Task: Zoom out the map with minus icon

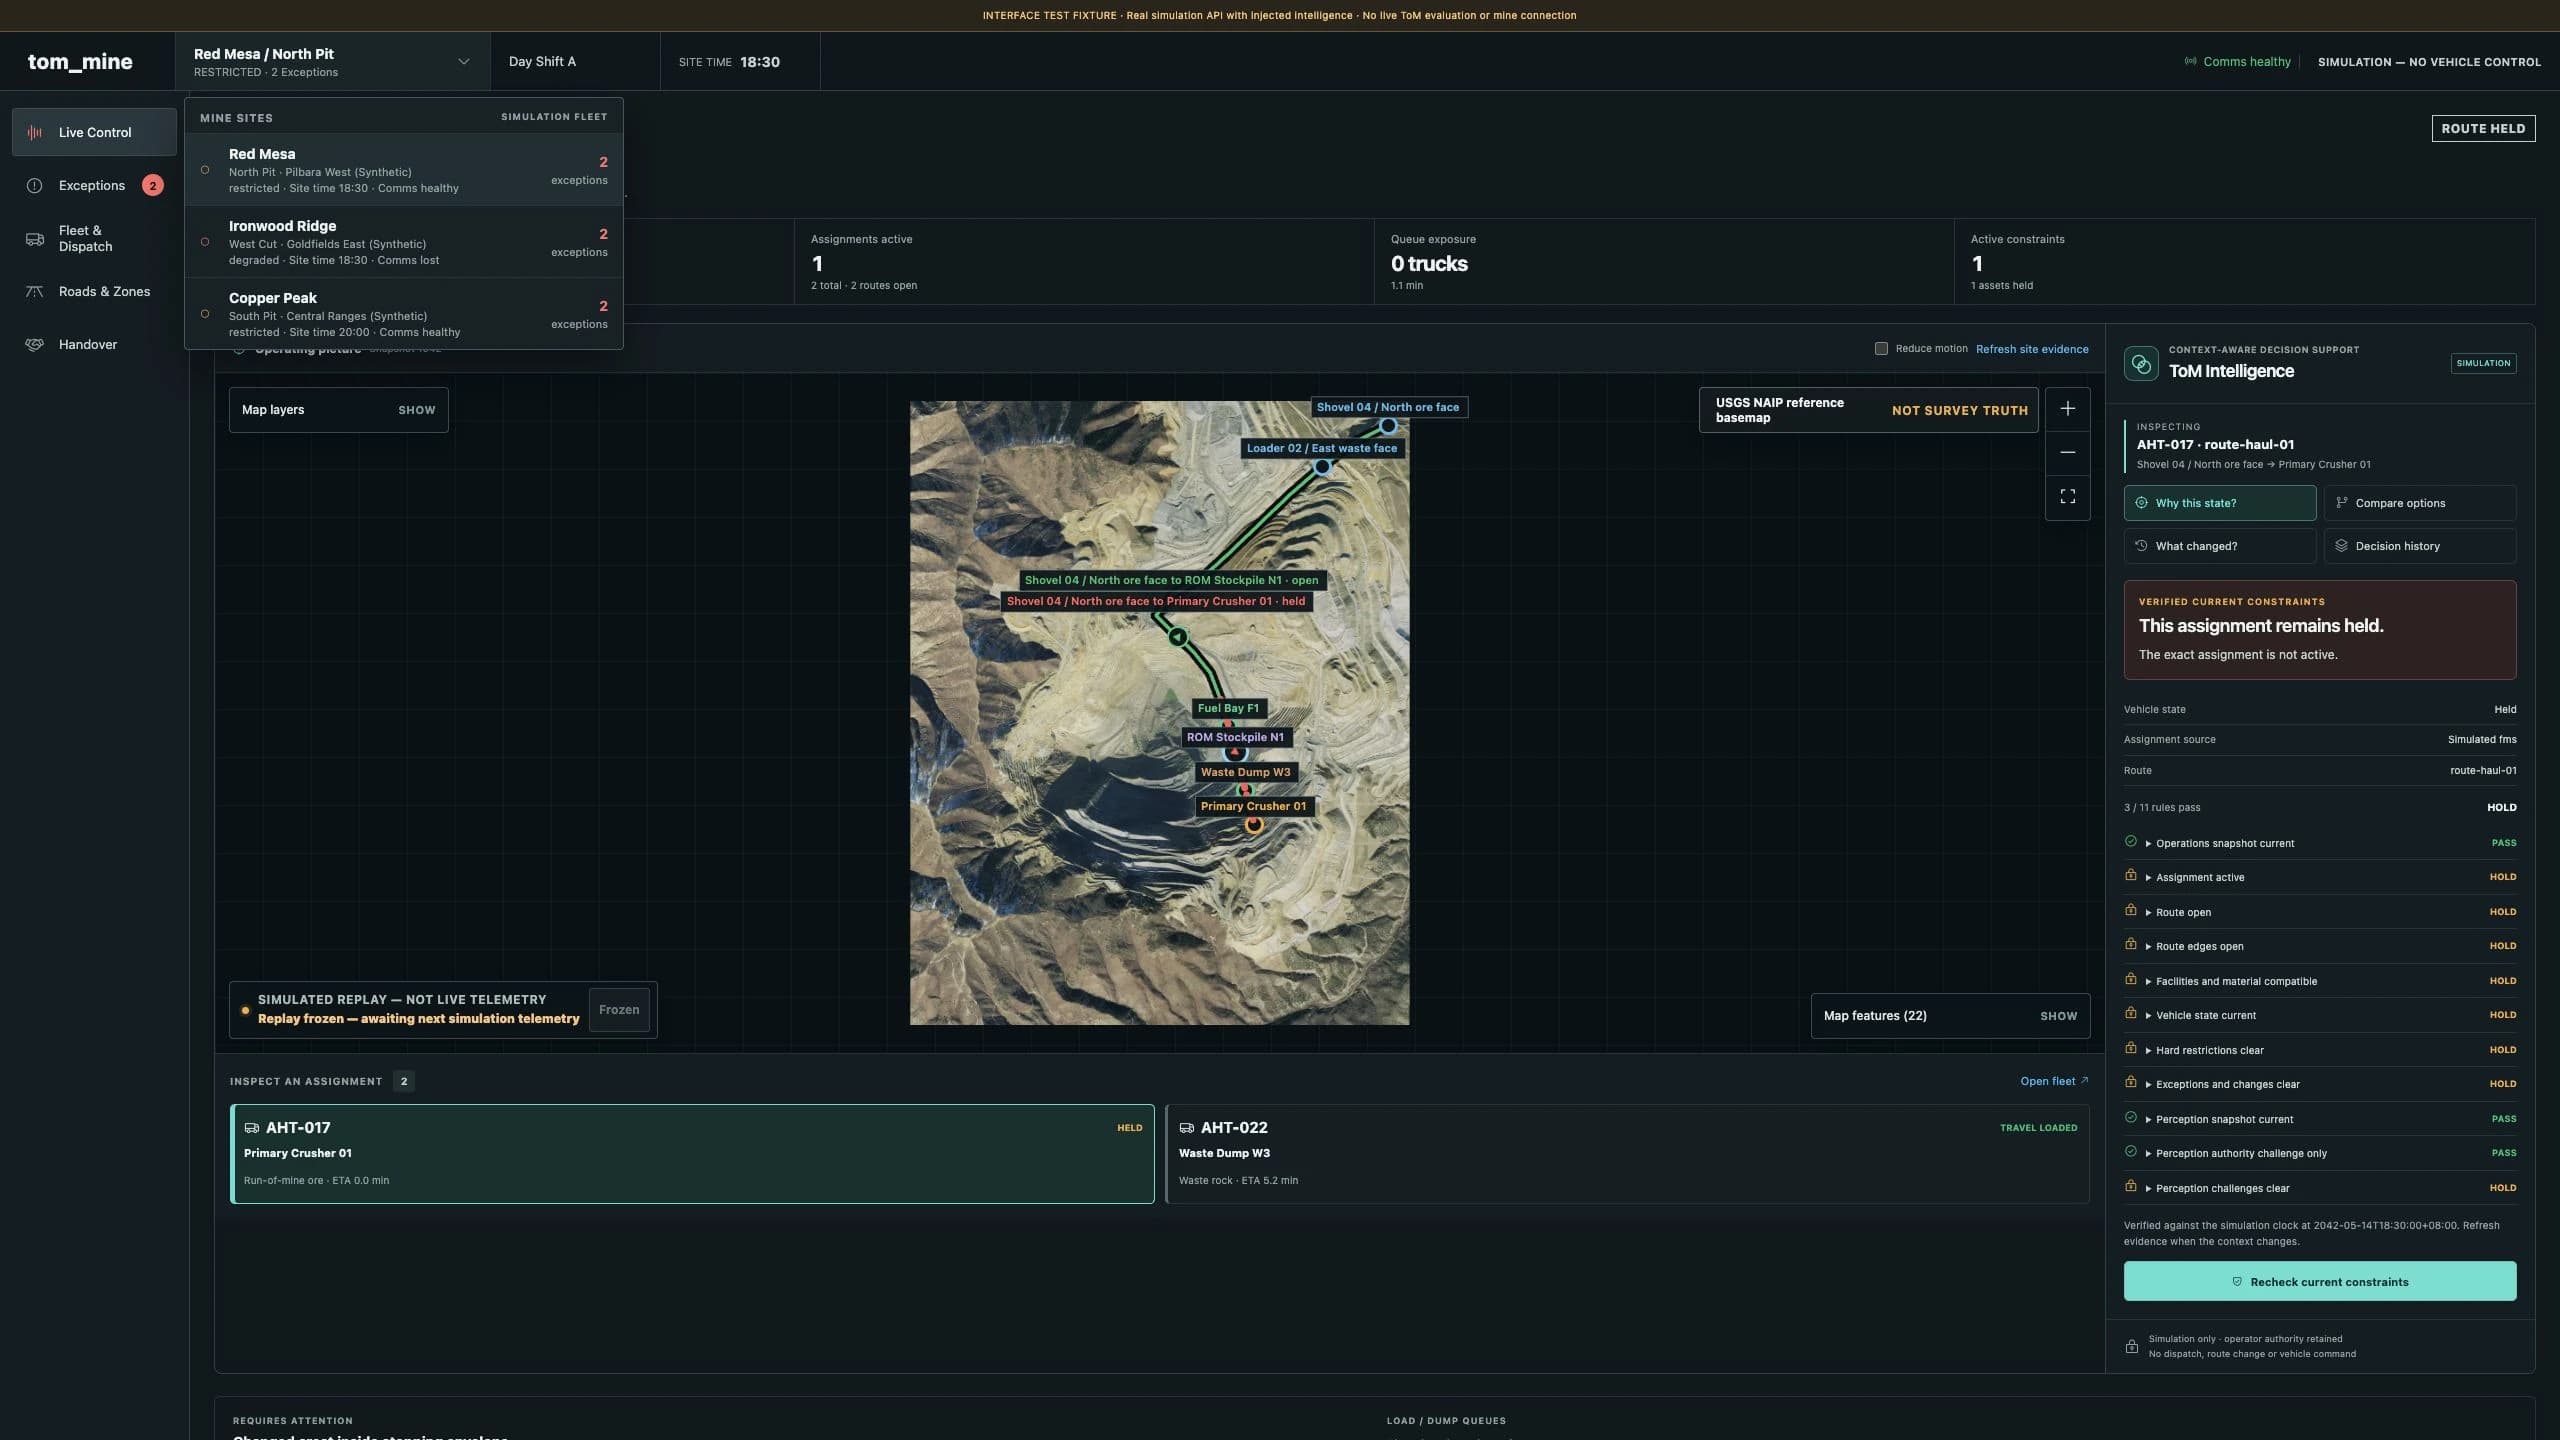Action: [2067, 453]
